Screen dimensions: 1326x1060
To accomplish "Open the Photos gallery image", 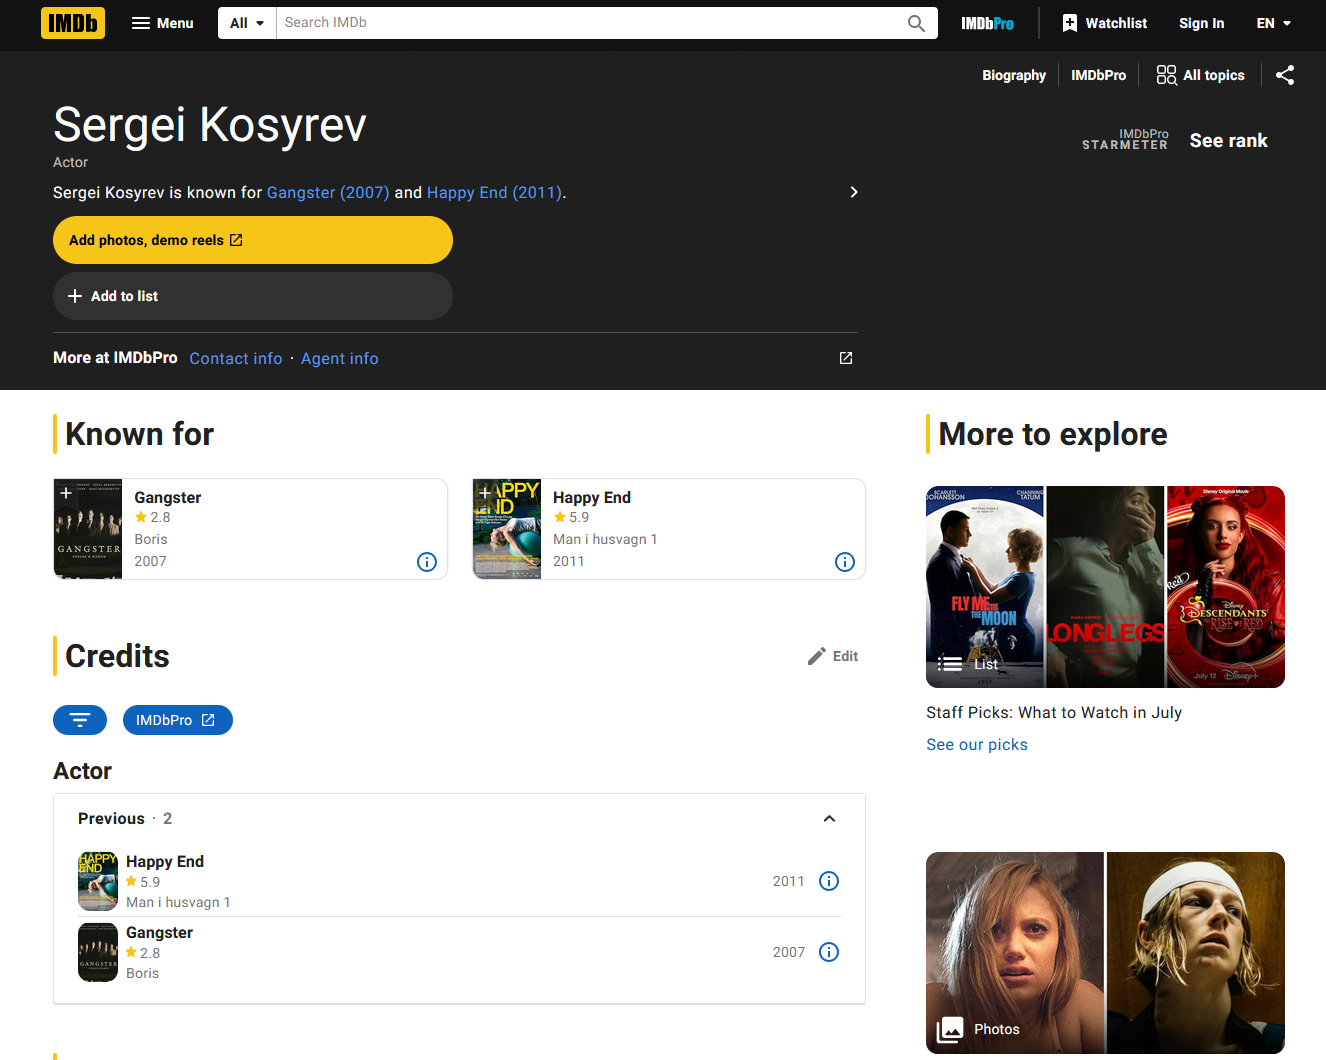I will (x=1105, y=953).
